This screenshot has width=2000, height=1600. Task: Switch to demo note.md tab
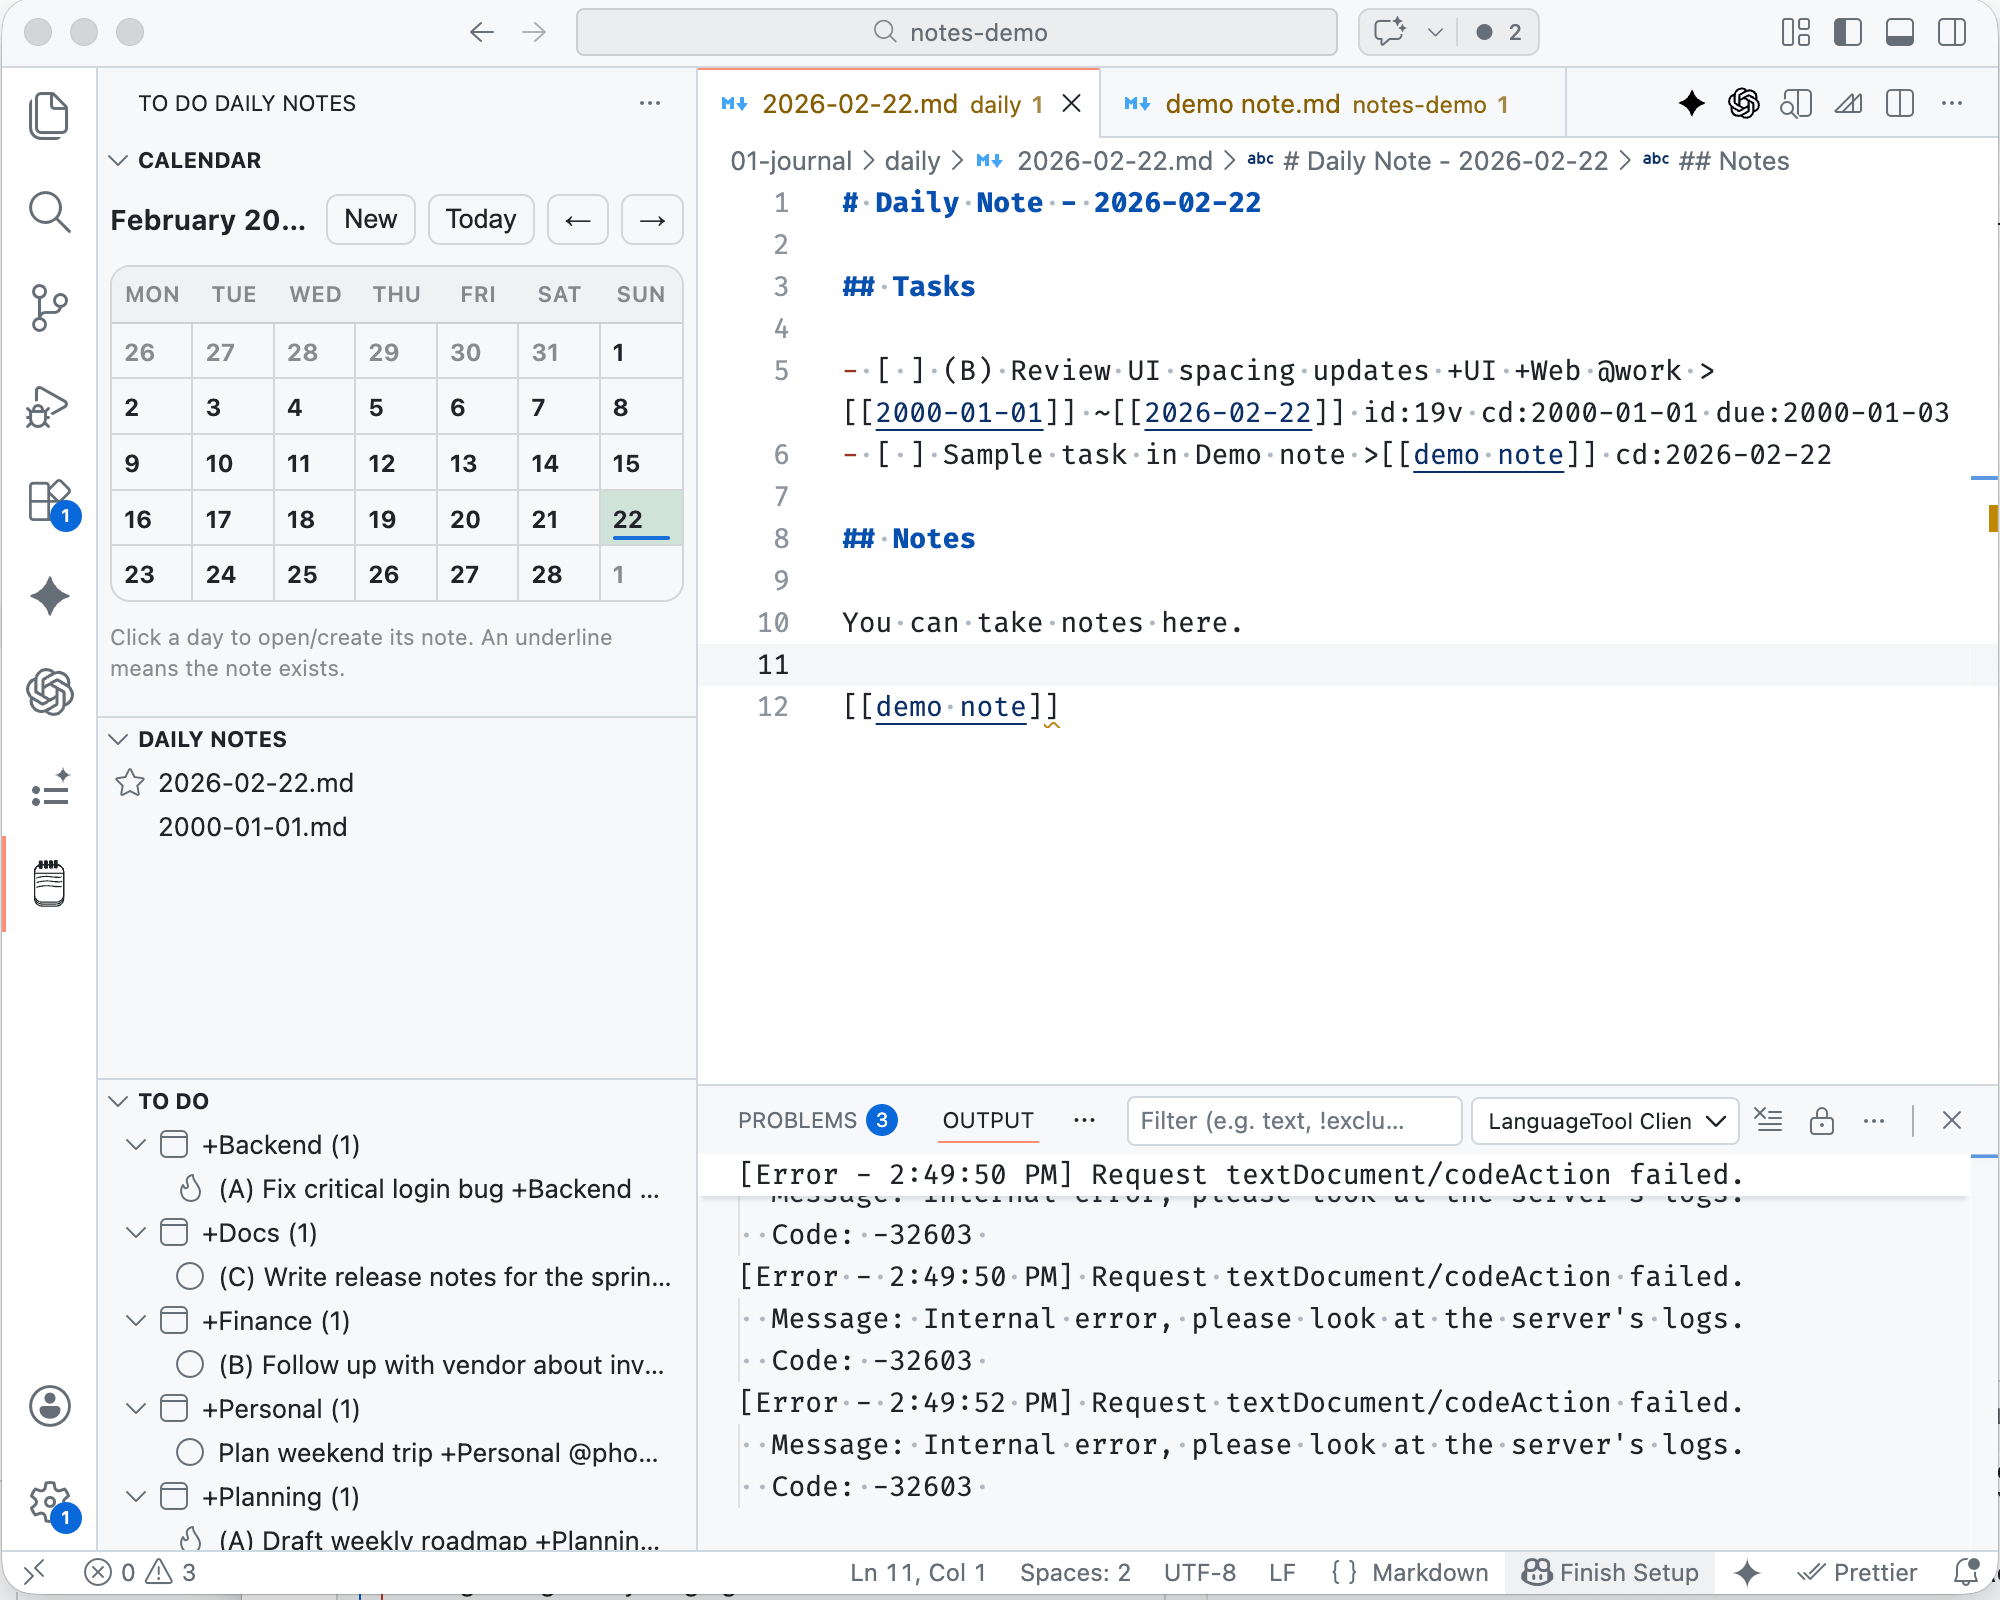(1252, 104)
